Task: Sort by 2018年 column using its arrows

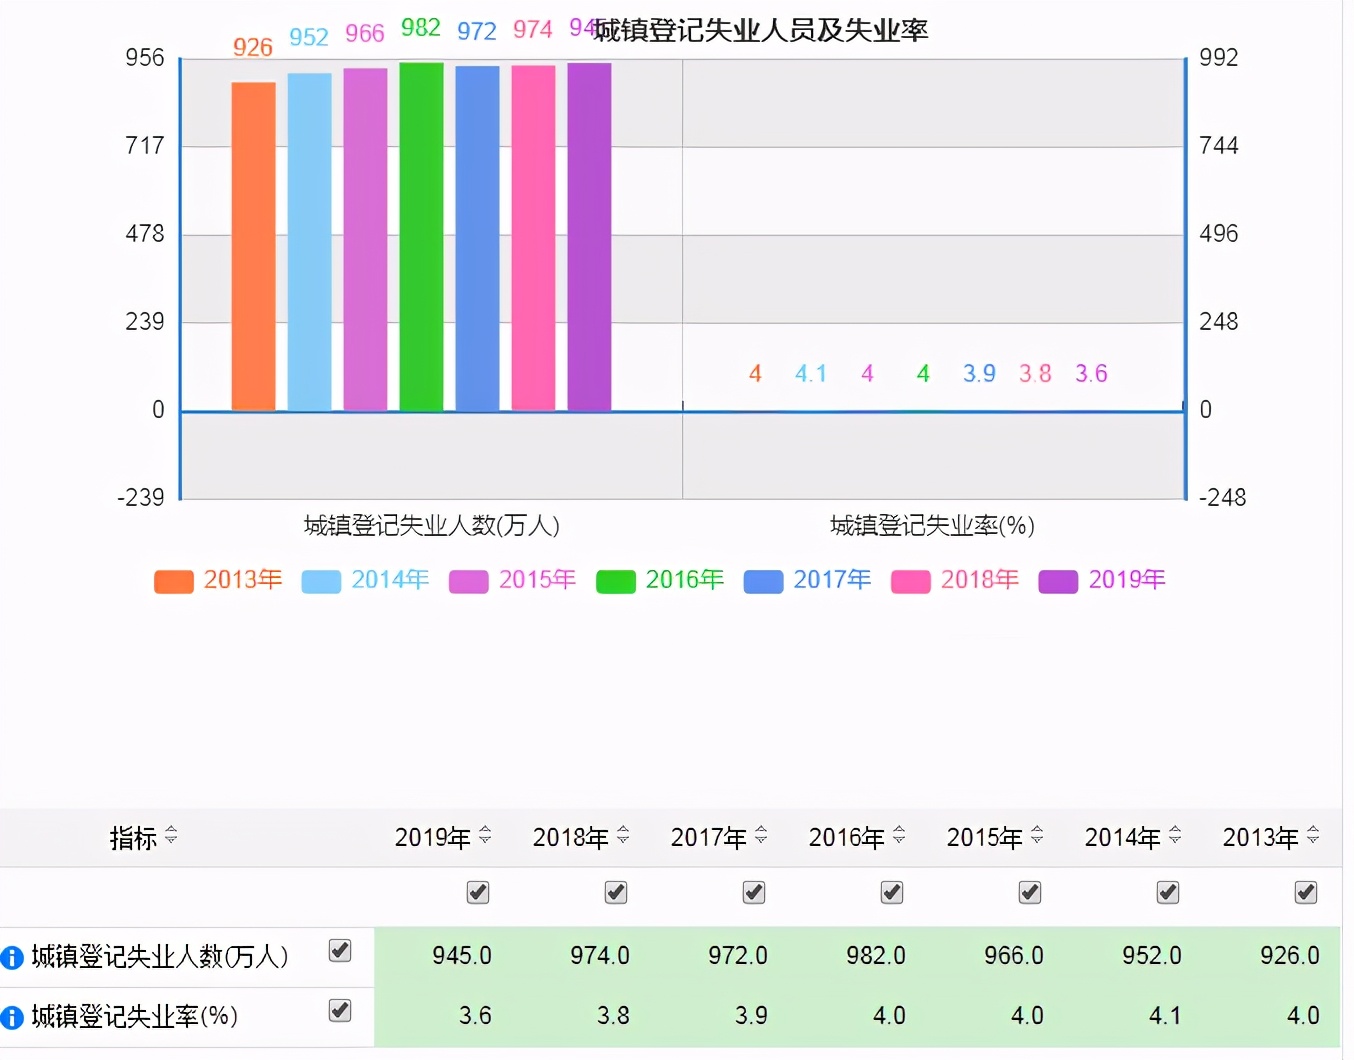Action: tap(623, 835)
